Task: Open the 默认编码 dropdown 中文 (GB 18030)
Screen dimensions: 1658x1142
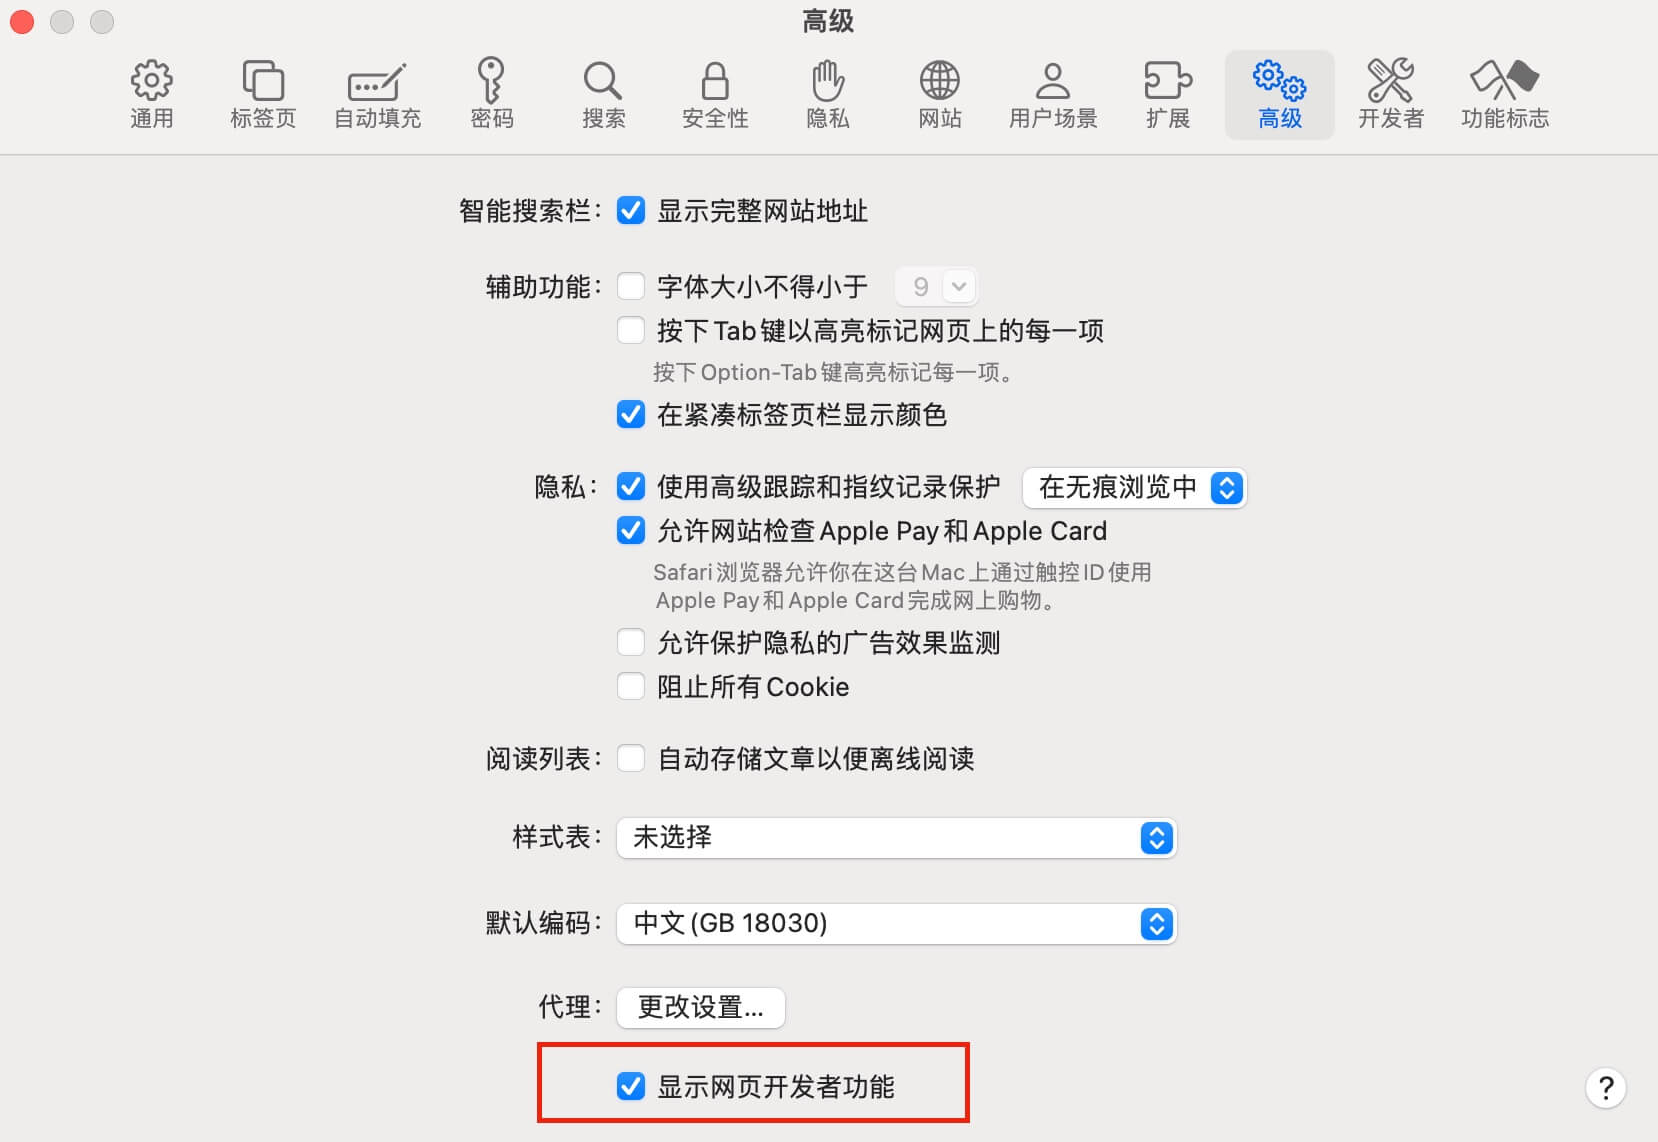Action: (x=896, y=923)
